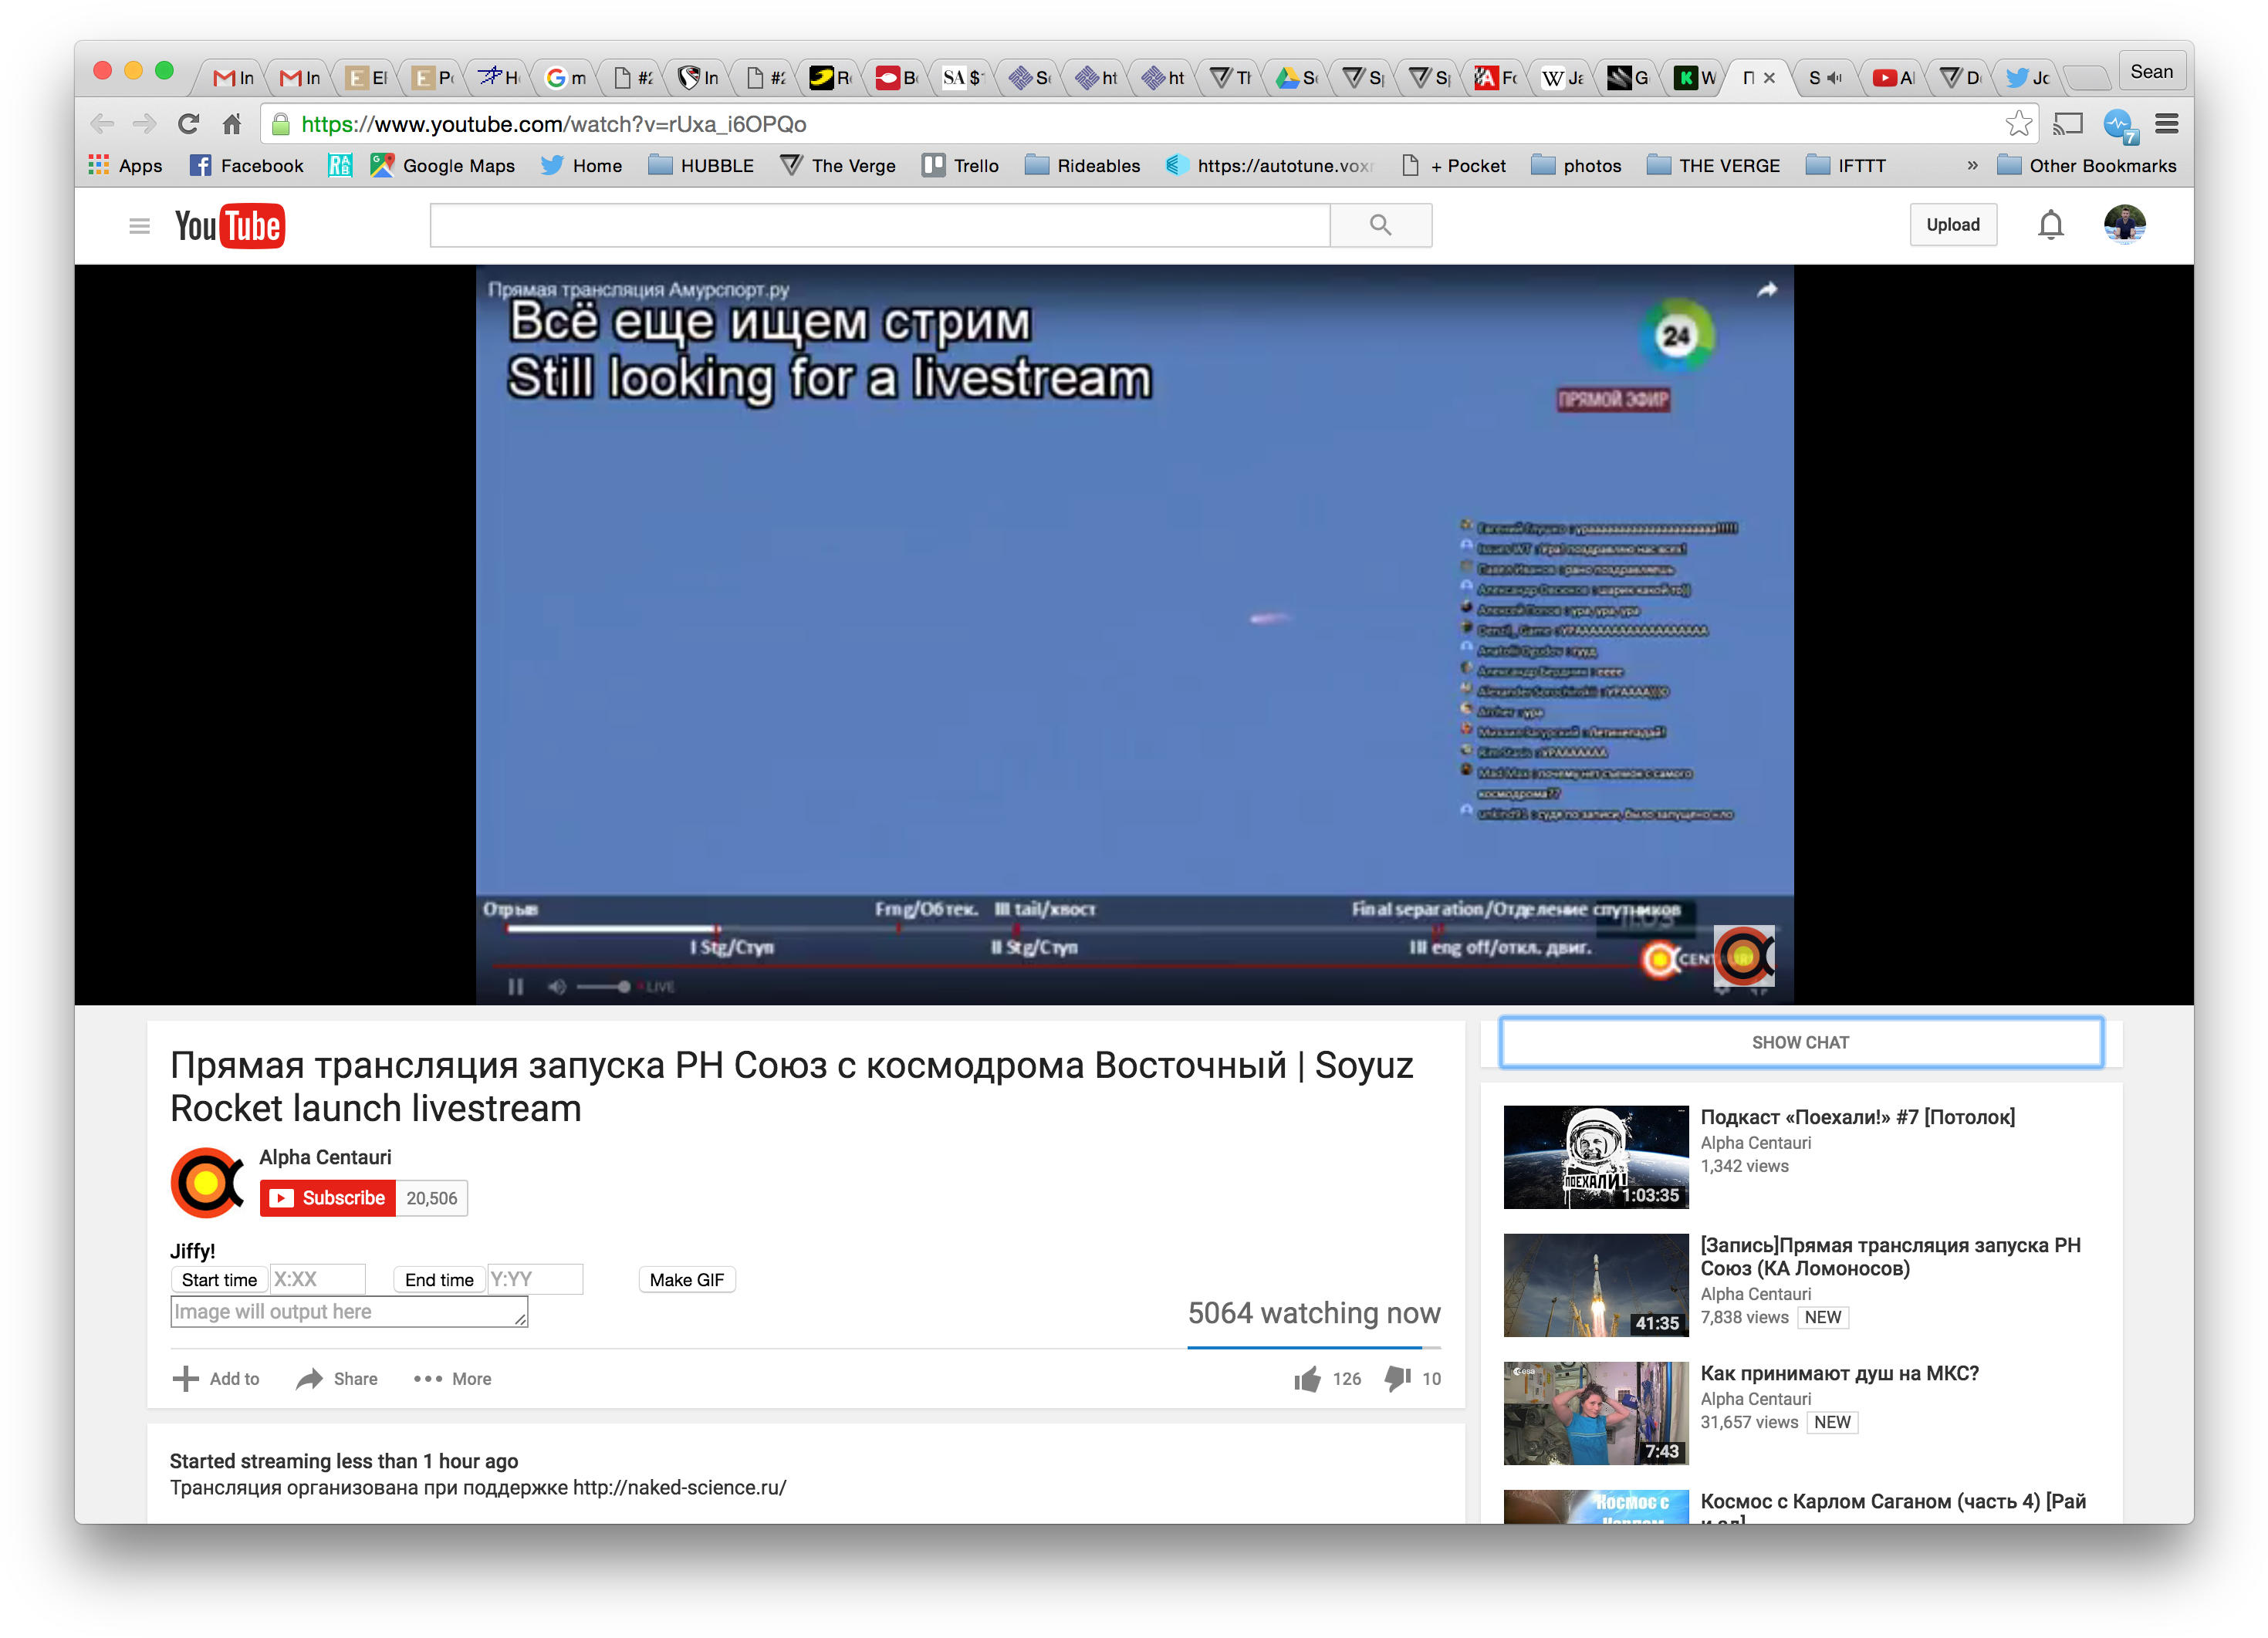This screenshot has width=2268, height=1638.
Task: Toggle SHOW CHAT panel
Action: pos(1800,1041)
